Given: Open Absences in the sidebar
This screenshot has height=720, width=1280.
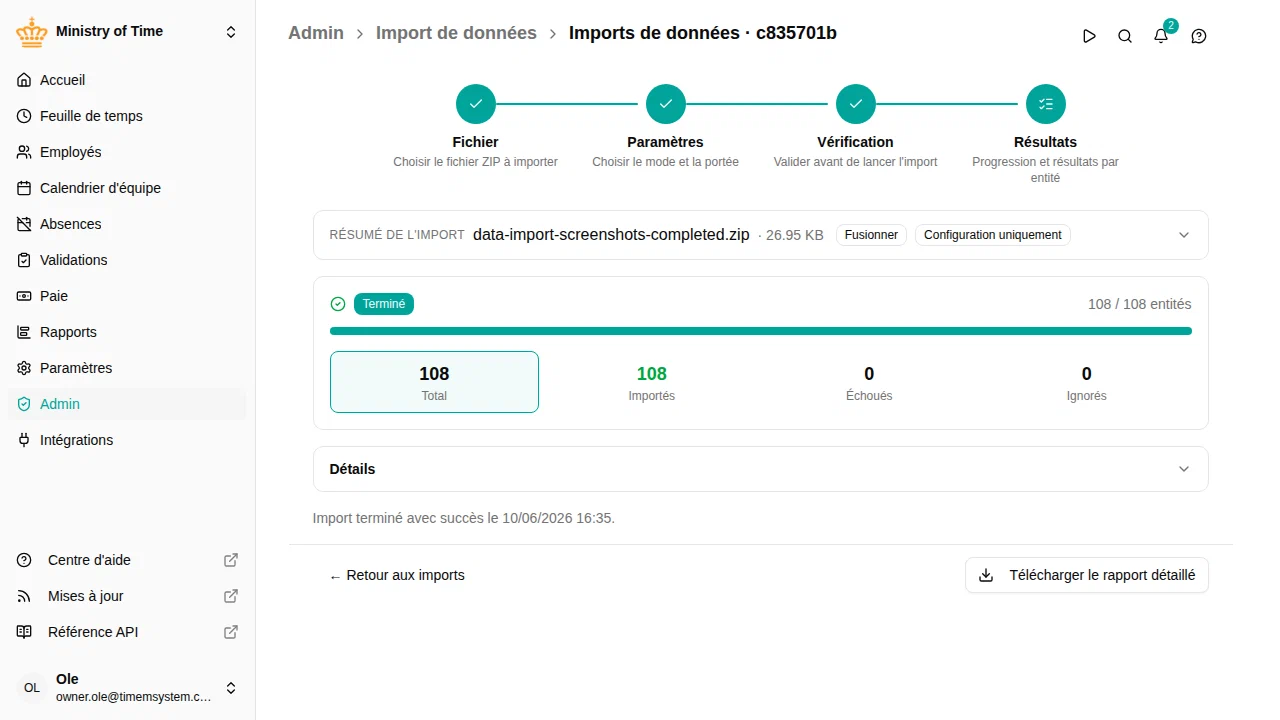Looking at the screenshot, I should click(x=128, y=224).
